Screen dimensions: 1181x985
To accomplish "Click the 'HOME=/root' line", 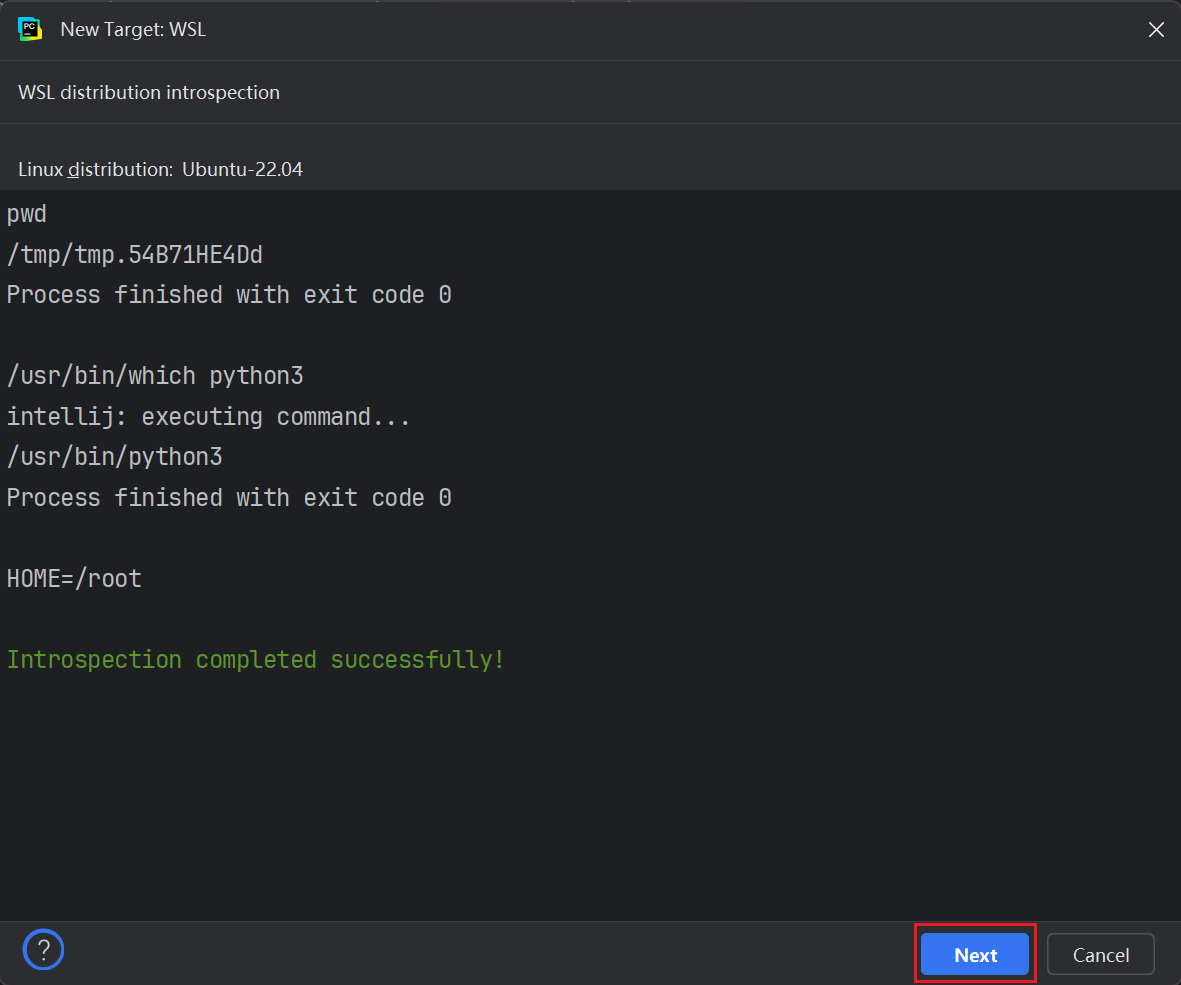I will [74, 578].
